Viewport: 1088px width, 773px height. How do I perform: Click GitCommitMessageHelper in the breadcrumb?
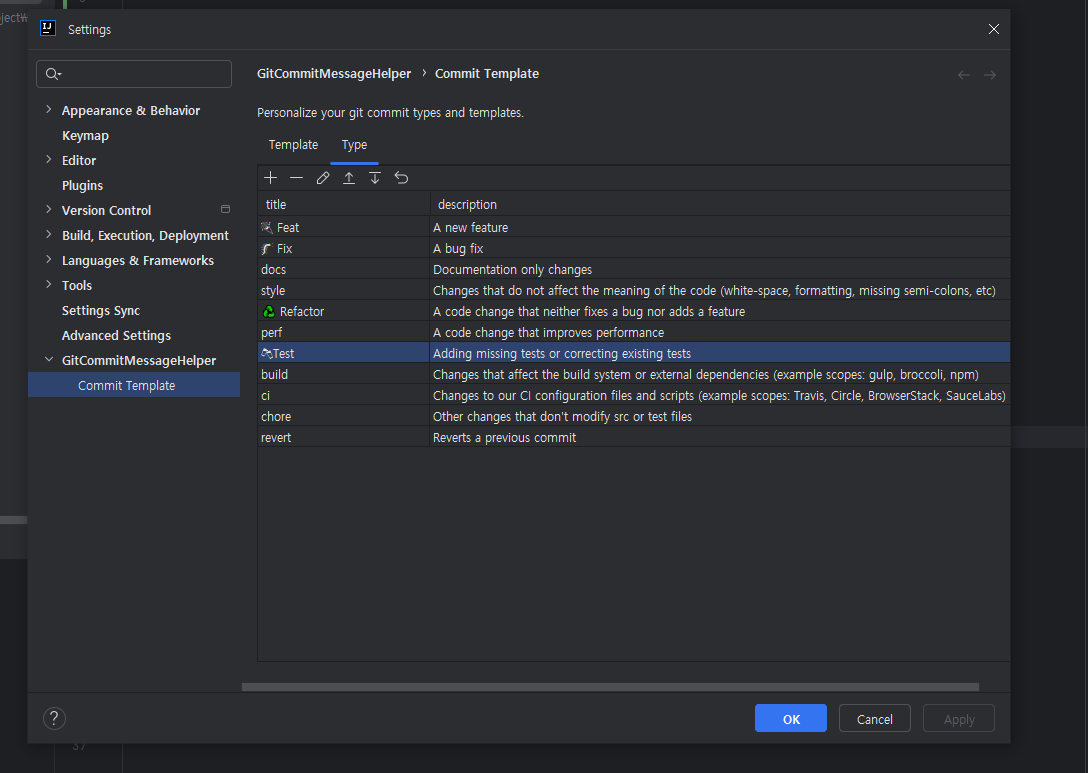pyautogui.click(x=334, y=74)
